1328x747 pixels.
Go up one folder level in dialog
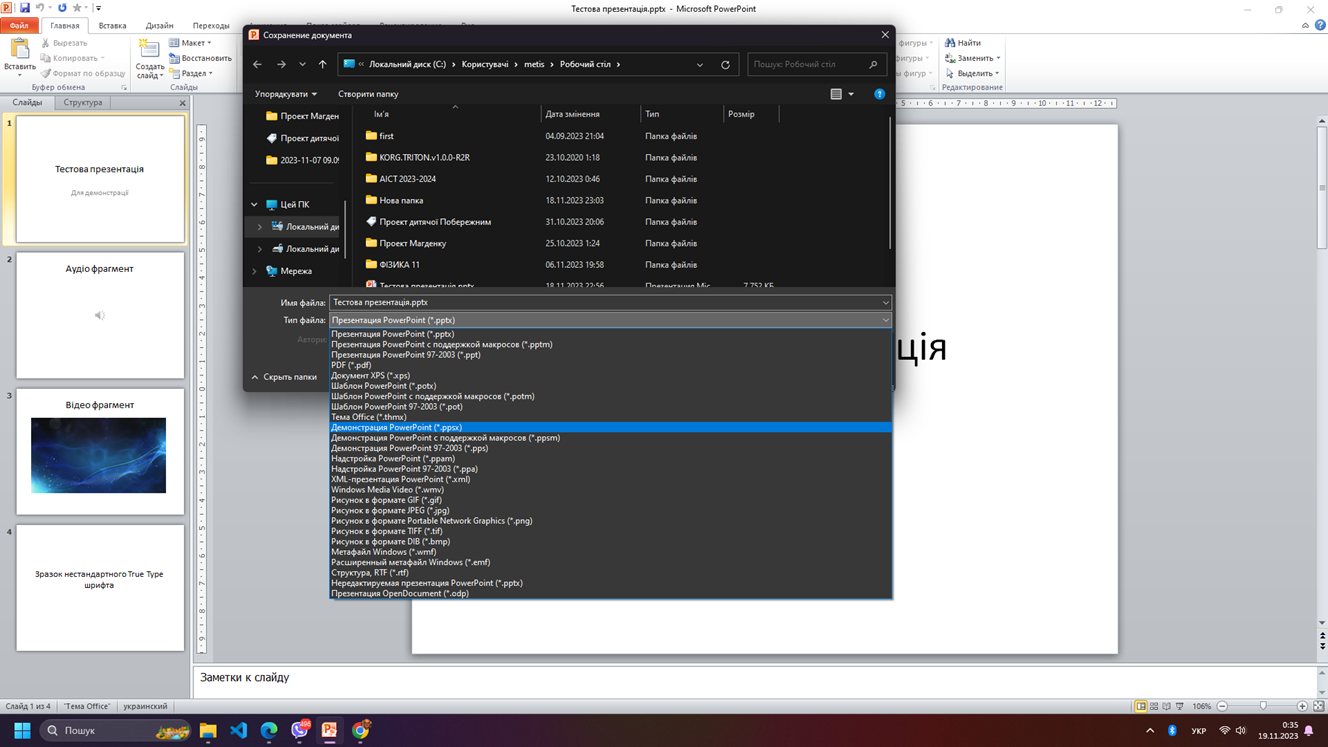click(x=322, y=64)
